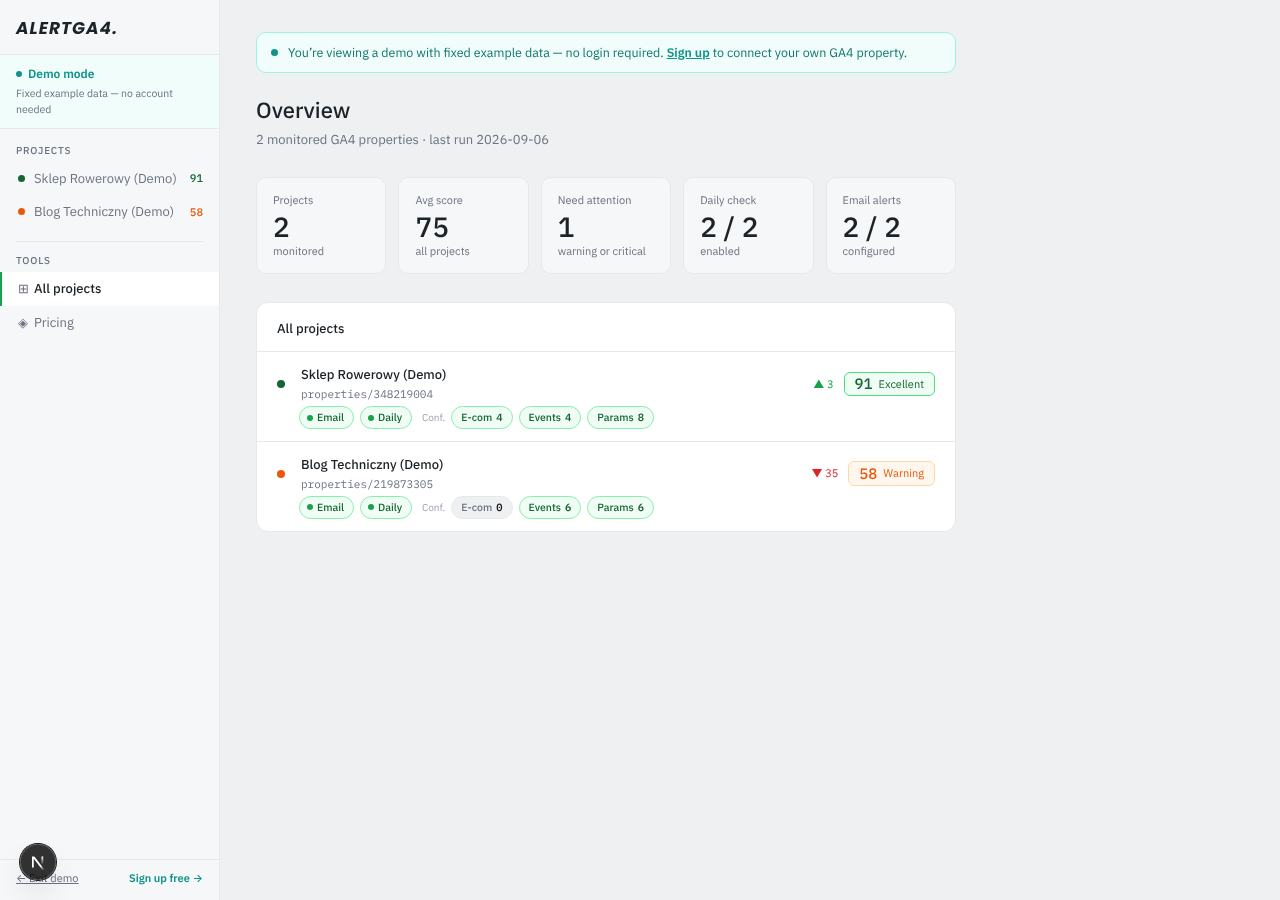Open the Next.js dev tools badge

[x=38, y=862]
